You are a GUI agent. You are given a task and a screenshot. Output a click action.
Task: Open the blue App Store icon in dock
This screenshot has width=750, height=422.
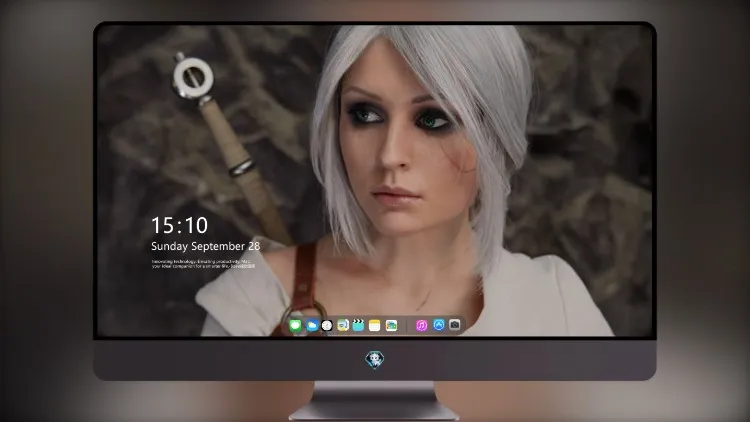point(439,325)
